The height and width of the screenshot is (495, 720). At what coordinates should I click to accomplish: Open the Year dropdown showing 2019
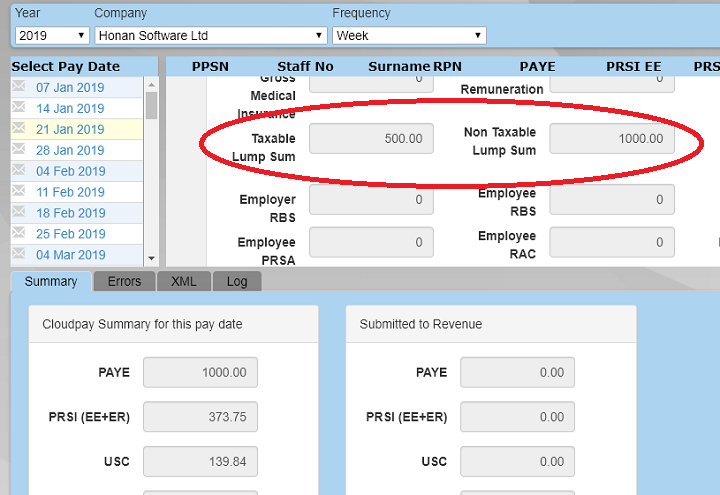coord(52,35)
